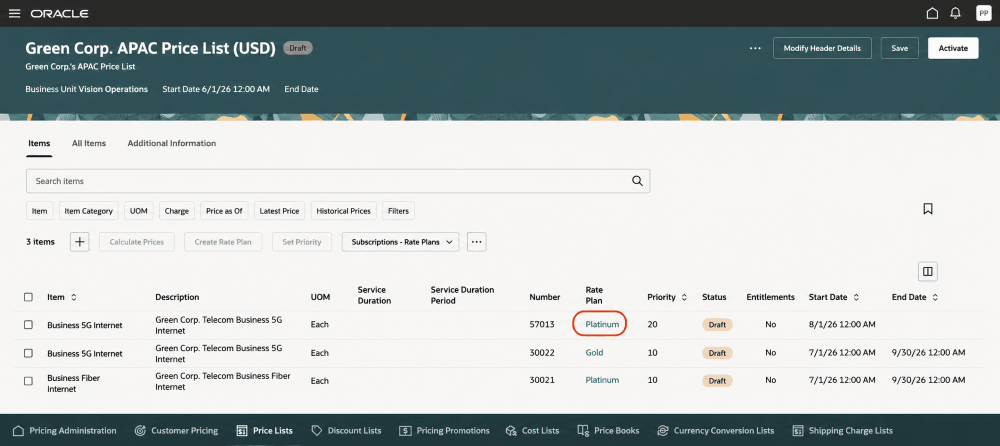Click the saved search bookmark icon
Image resolution: width=1000 pixels, height=446 pixels.
[928, 209]
